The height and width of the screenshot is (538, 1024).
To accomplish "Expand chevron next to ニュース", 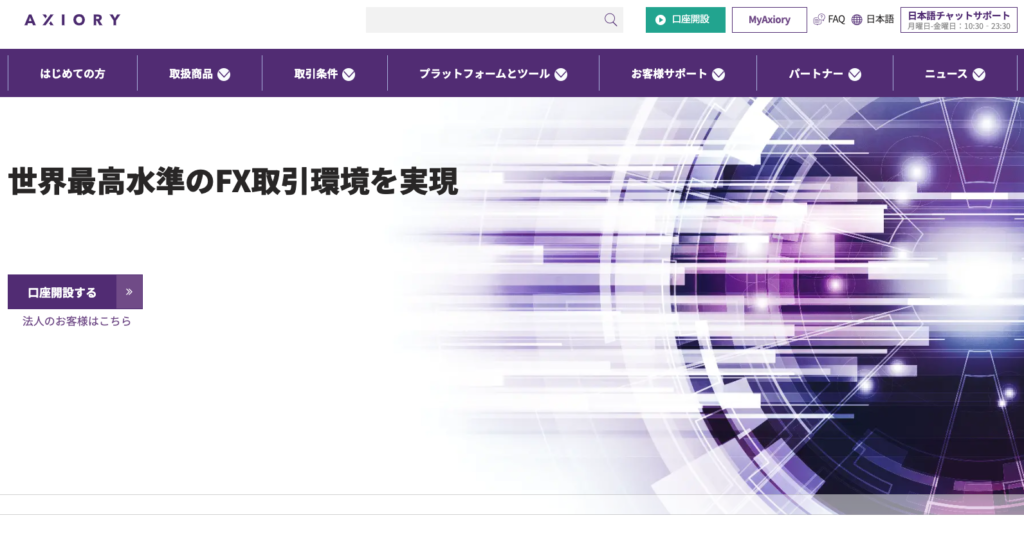I will (x=979, y=74).
